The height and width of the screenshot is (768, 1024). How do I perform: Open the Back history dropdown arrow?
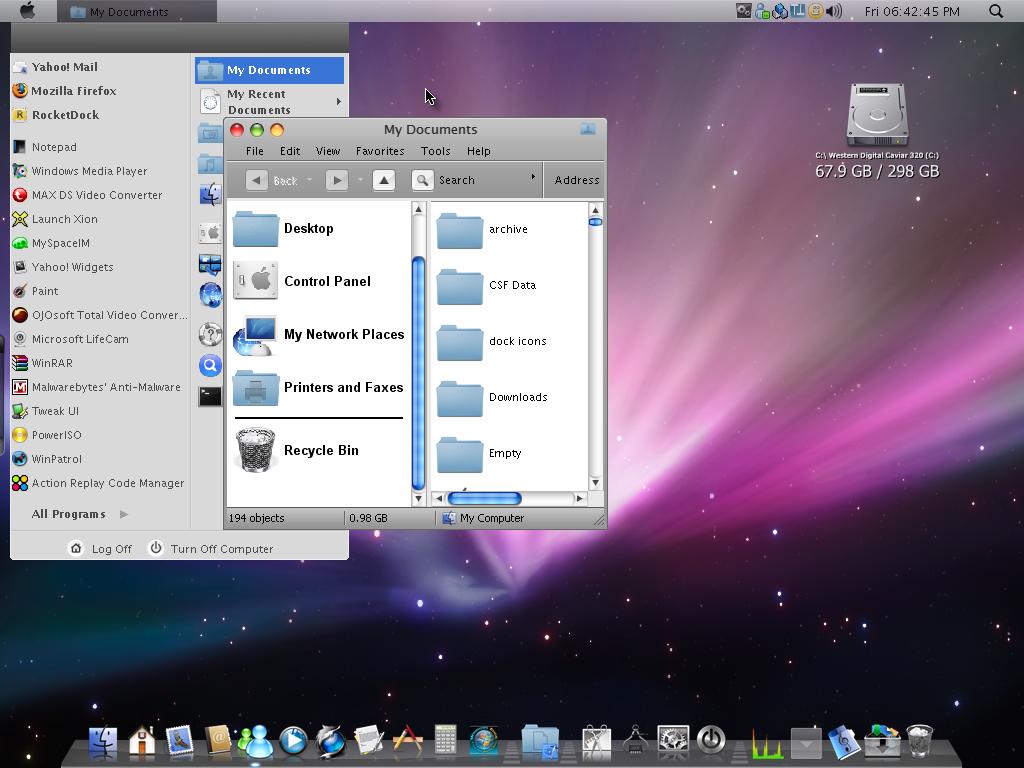pyautogui.click(x=310, y=180)
